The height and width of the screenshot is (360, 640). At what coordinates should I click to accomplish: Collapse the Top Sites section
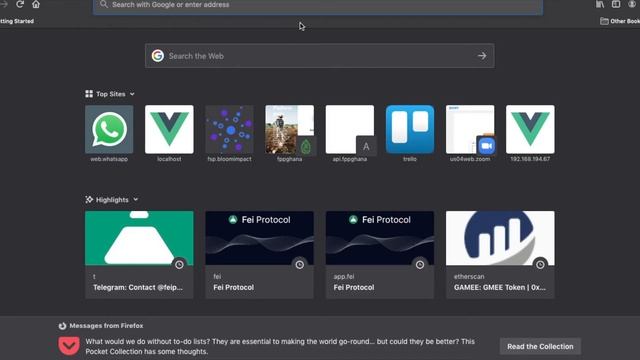(132, 94)
